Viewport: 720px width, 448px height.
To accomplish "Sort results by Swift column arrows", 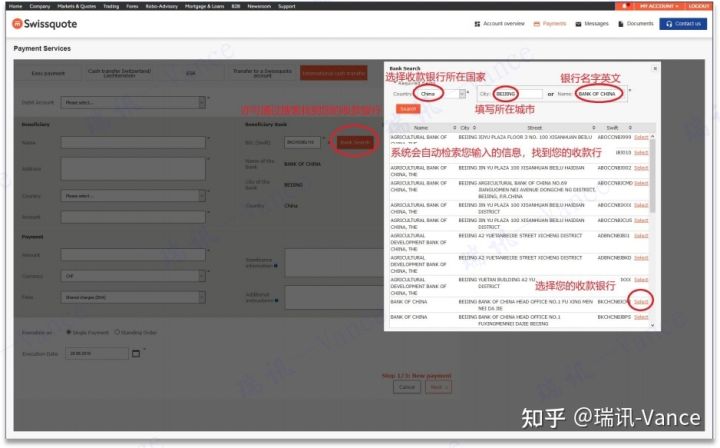I will click(x=630, y=128).
